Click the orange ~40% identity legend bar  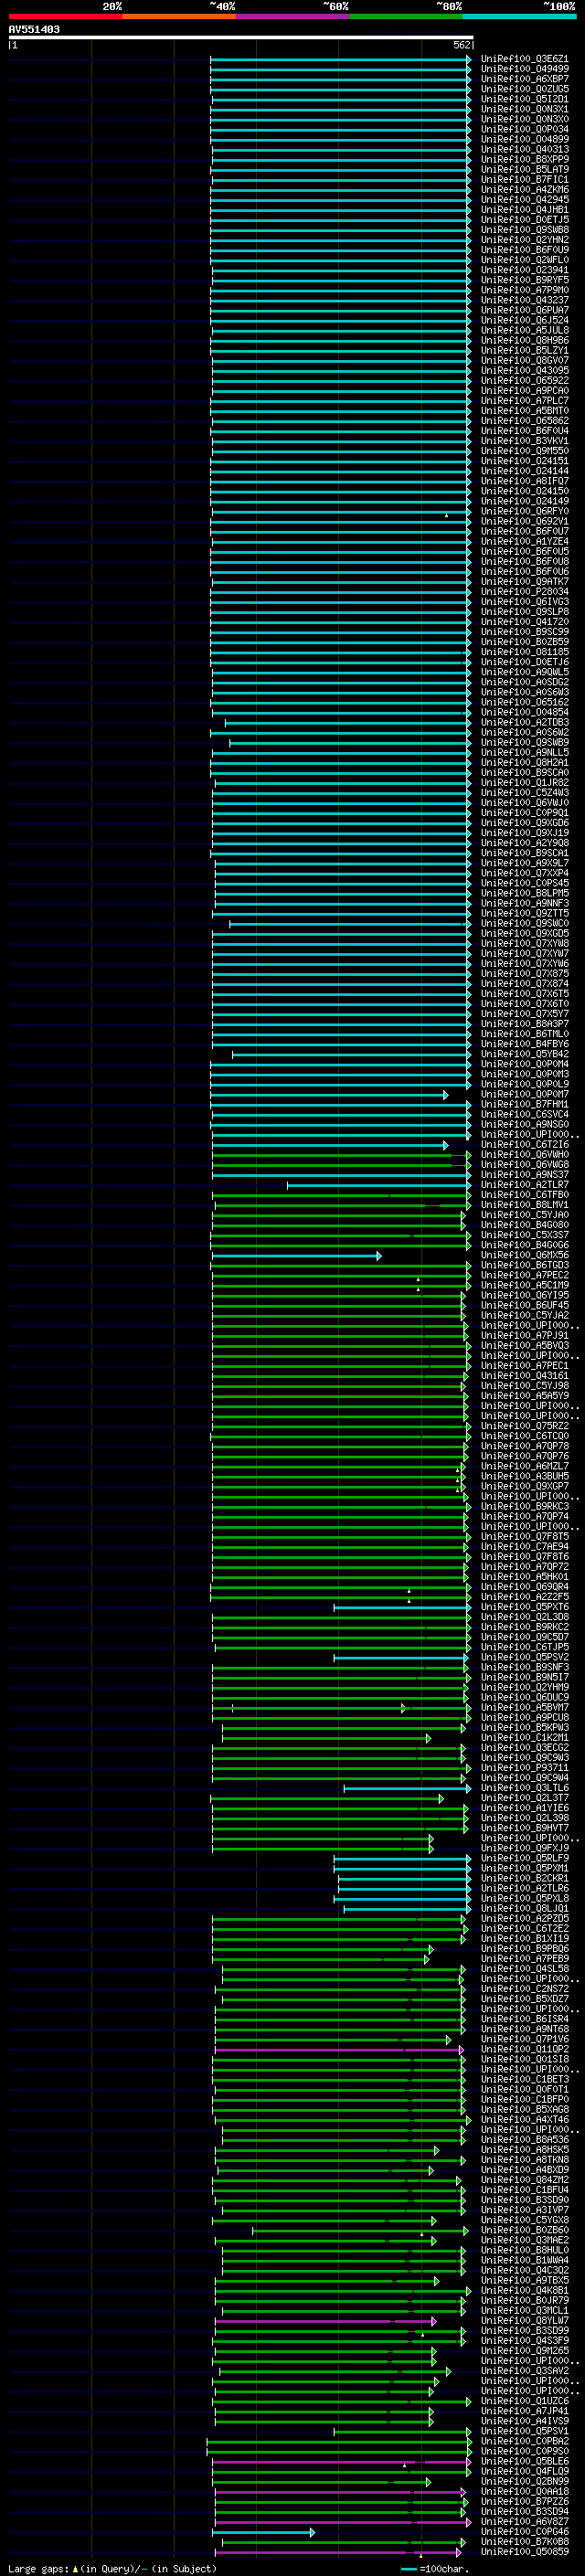(179, 16)
